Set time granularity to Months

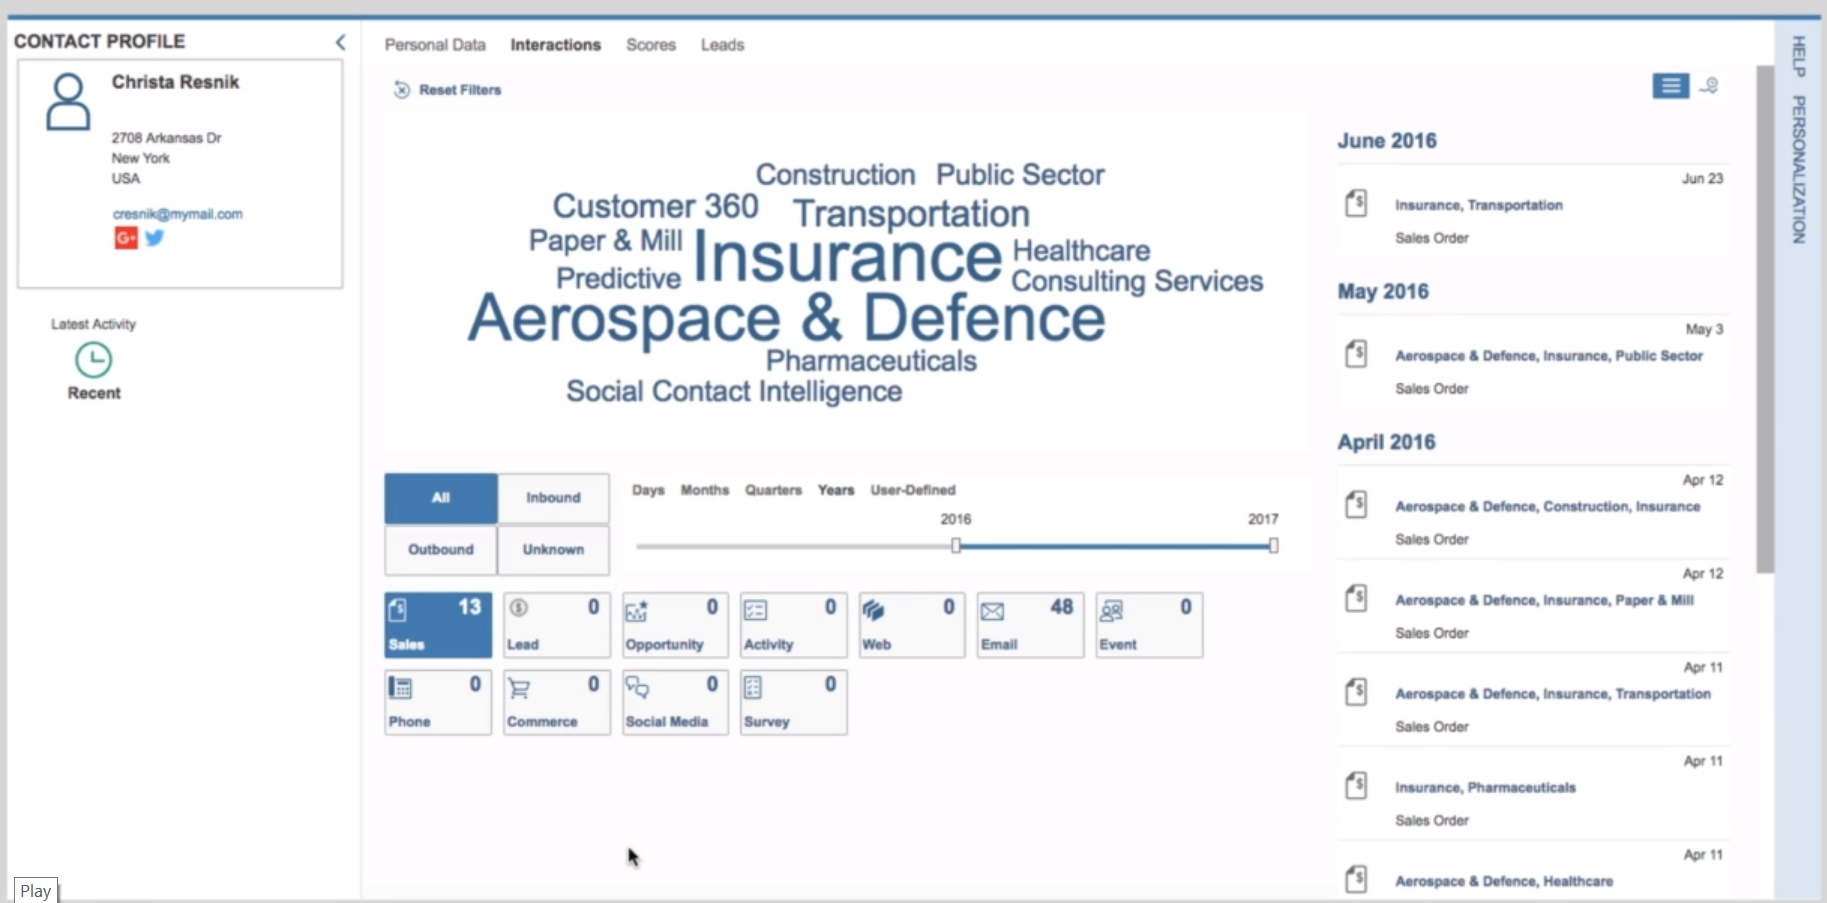(x=705, y=490)
